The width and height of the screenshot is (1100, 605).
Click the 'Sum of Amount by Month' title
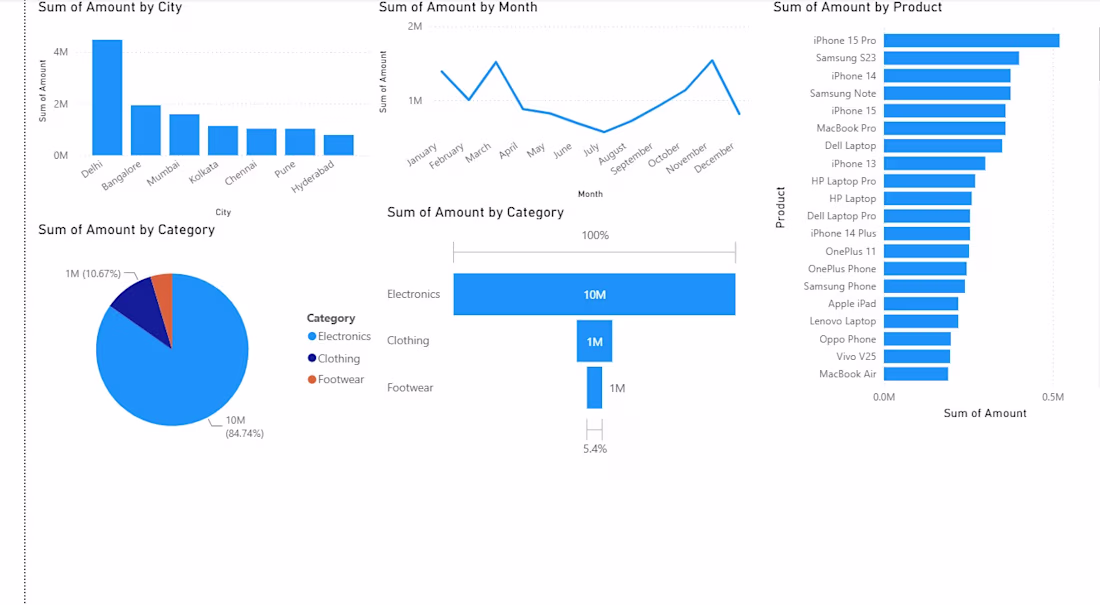[x=458, y=8]
